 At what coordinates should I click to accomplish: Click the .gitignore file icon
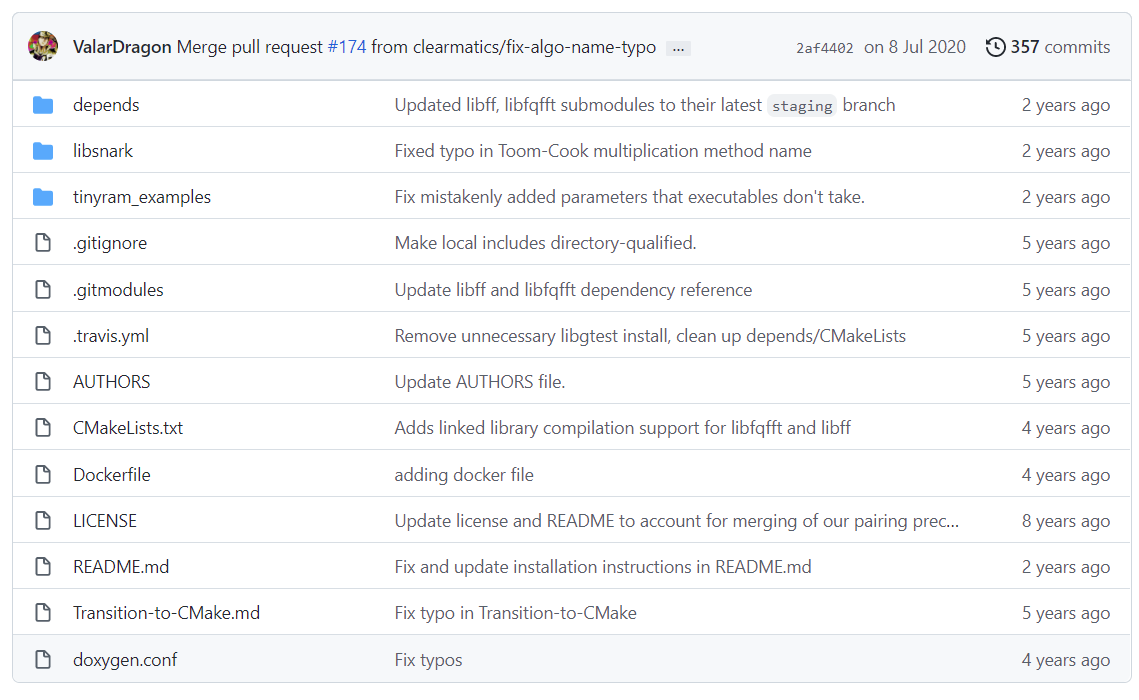(x=43, y=243)
